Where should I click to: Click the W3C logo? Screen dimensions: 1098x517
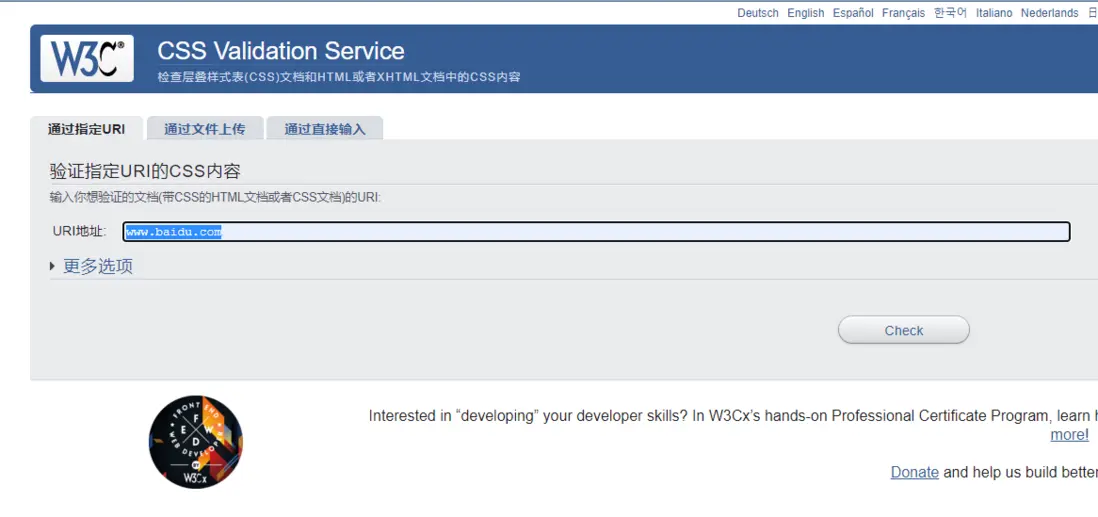point(87,59)
